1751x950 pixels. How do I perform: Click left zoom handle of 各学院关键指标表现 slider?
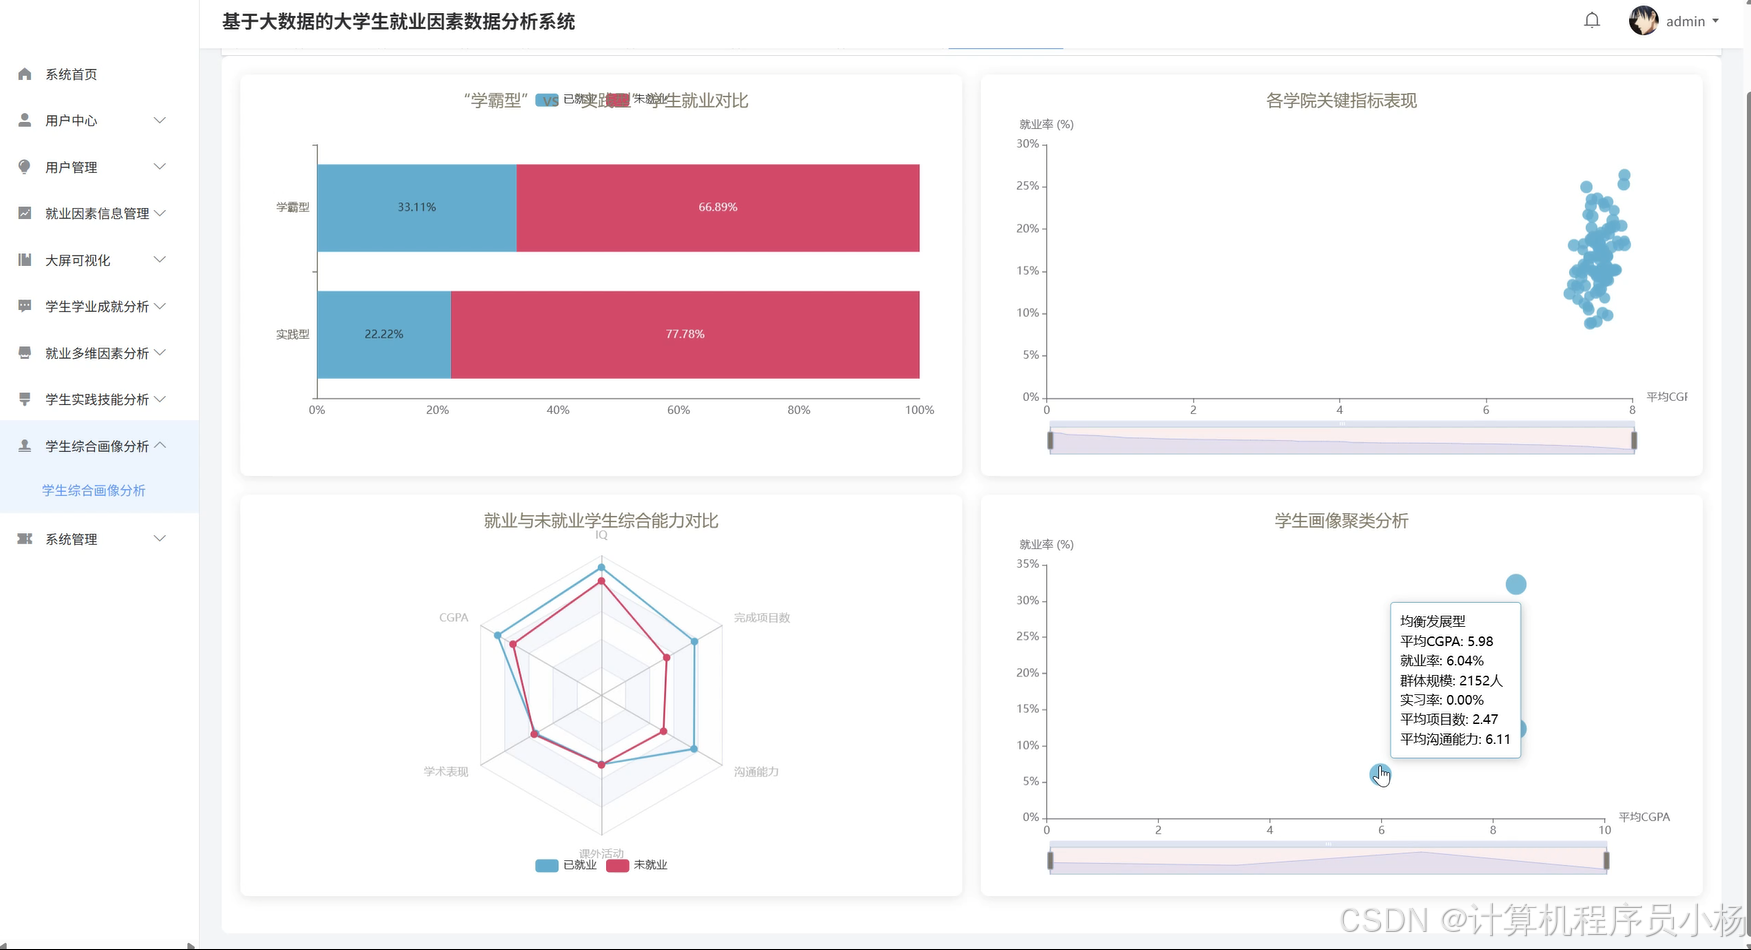(x=1050, y=440)
